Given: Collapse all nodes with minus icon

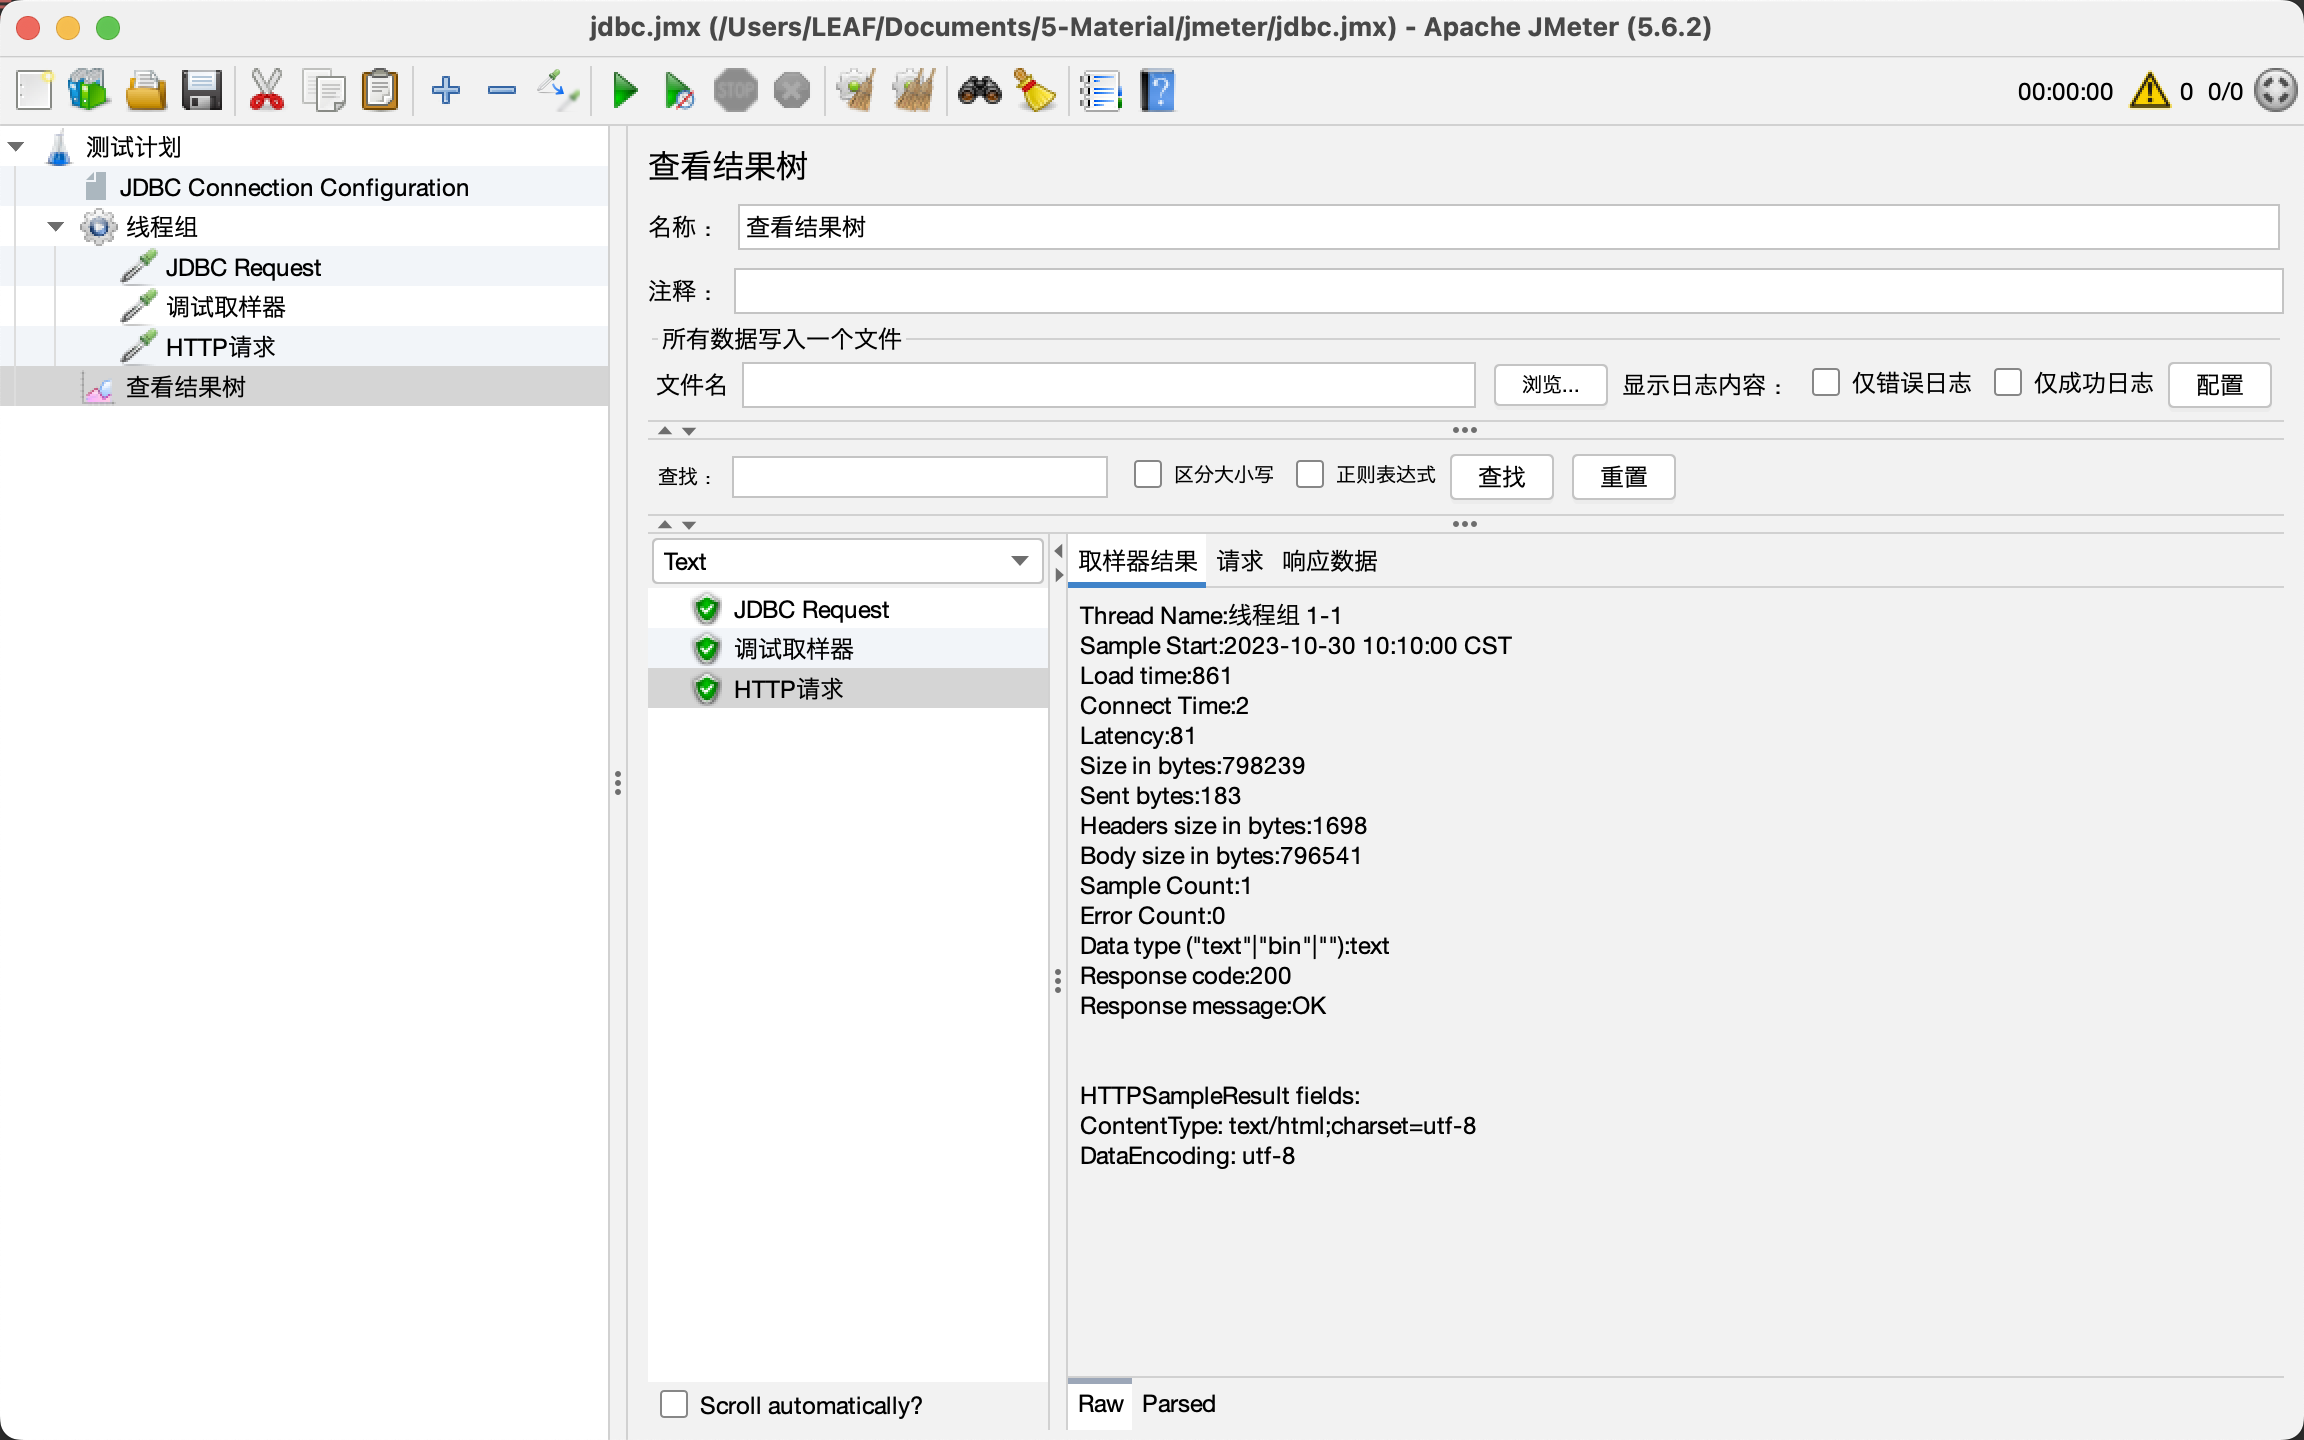Looking at the screenshot, I should pos(502,91).
